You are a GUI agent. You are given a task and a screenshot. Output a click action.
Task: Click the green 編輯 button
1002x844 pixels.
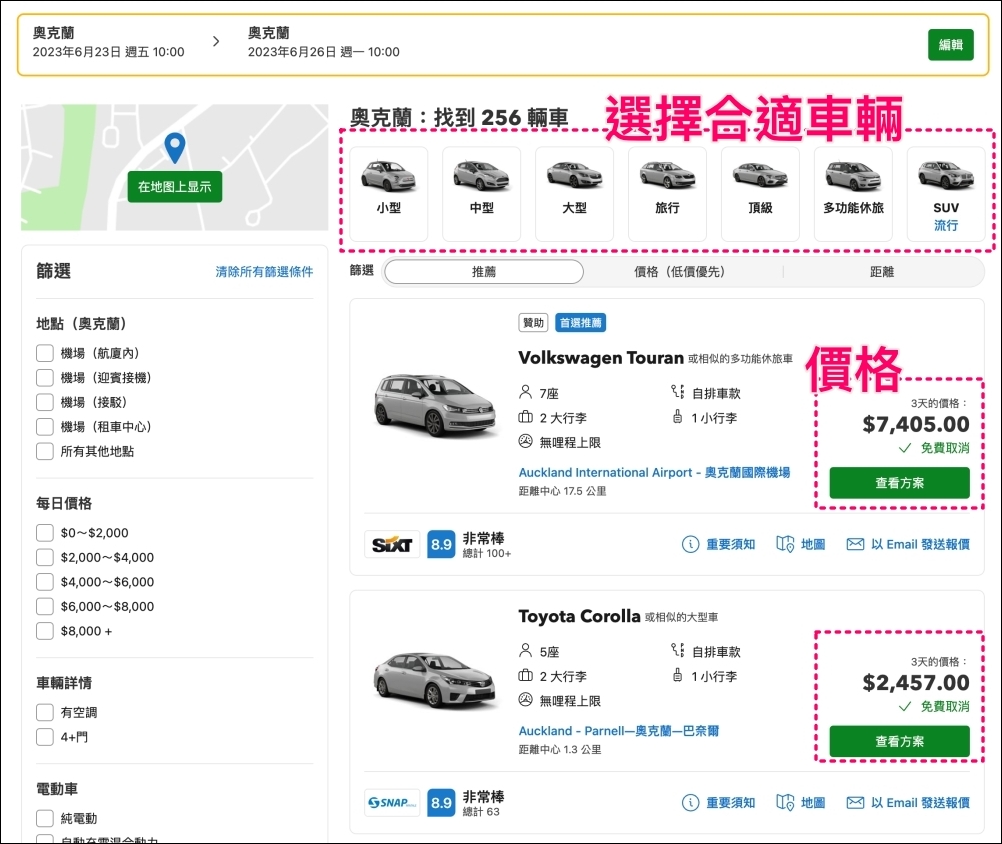(951, 45)
